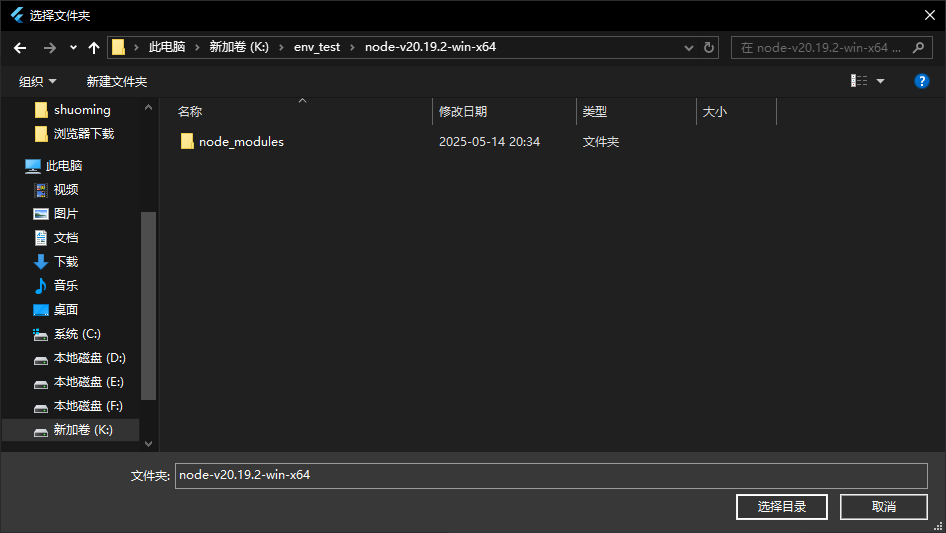
Task: Click the search magnifier icon
Action: [x=918, y=47]
